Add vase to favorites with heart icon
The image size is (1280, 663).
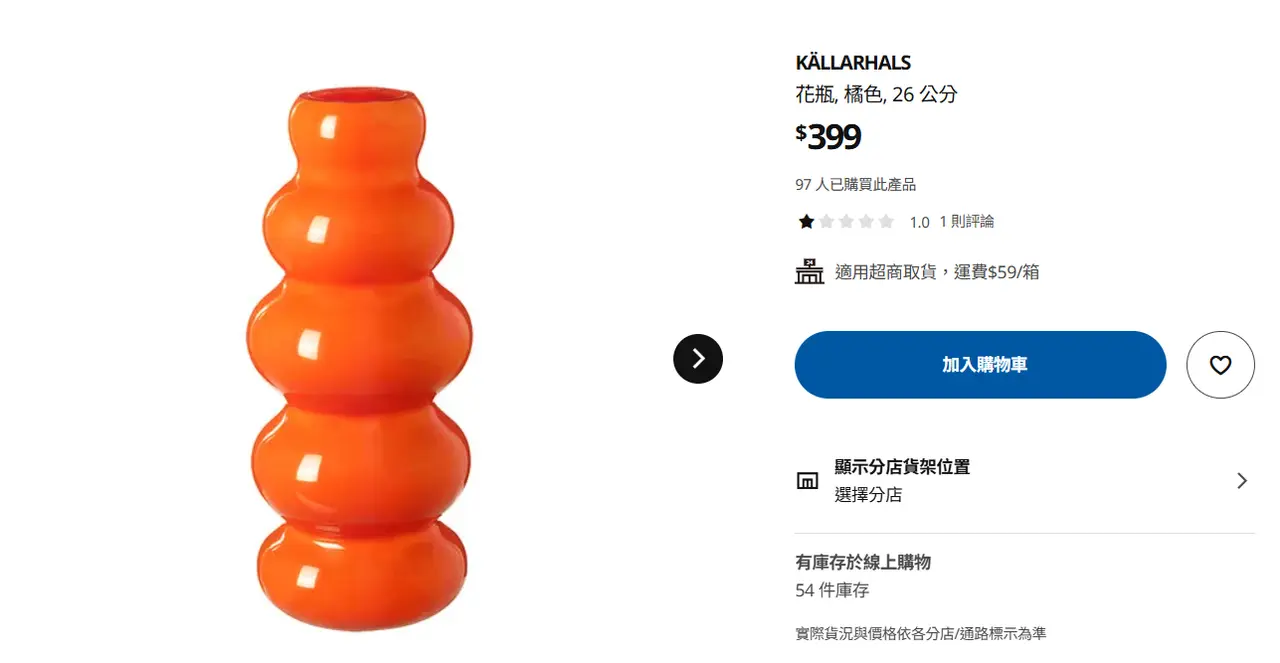(1220, 365)
